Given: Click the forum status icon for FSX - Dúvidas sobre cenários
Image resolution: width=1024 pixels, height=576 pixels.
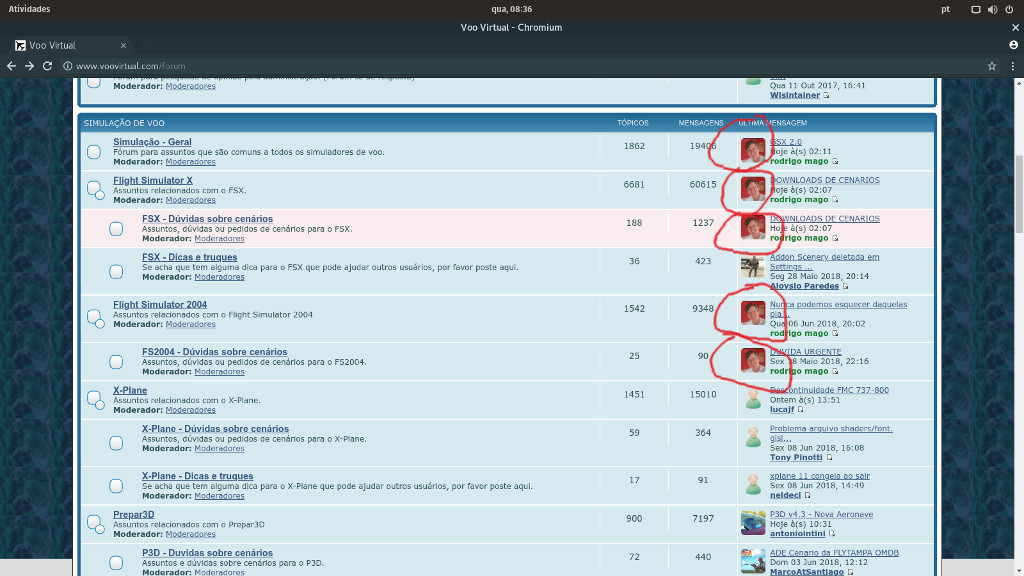Looking at the screenshot, I should (x=116, y=229).
